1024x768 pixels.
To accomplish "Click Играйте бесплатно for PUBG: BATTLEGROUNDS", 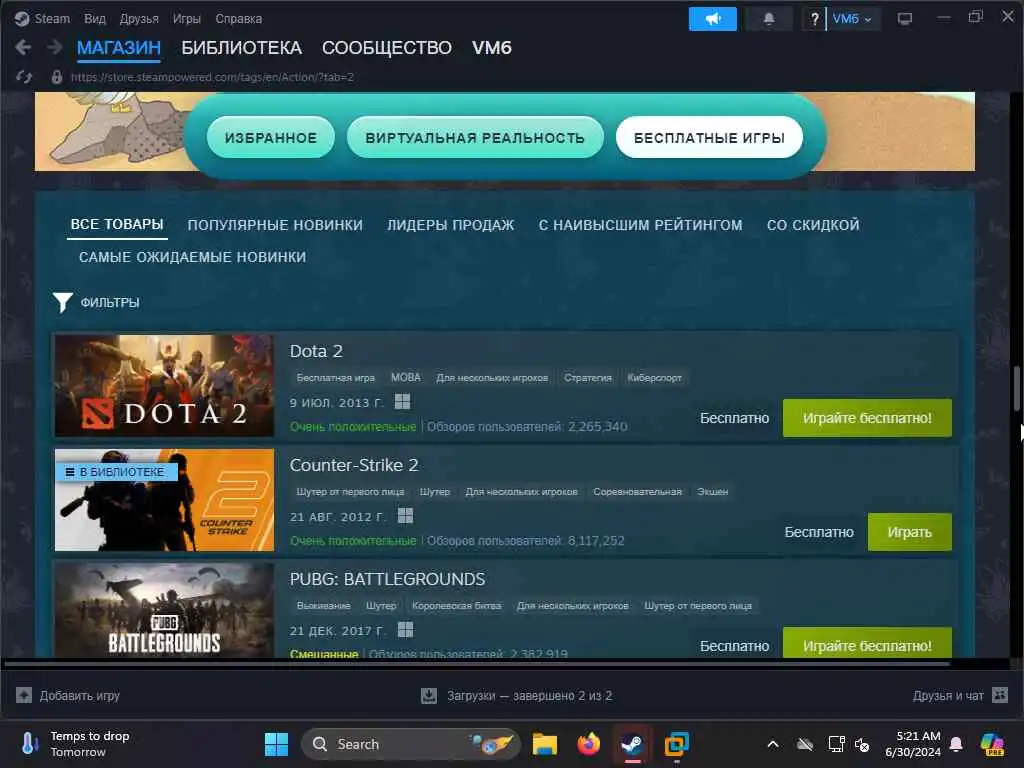I will (867, 644).
